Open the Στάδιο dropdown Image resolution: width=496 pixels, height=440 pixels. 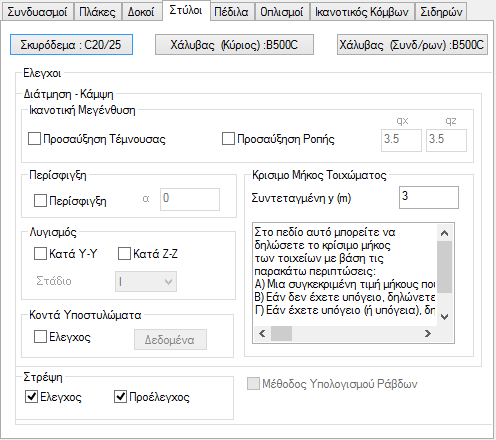(x=146, y=282)
